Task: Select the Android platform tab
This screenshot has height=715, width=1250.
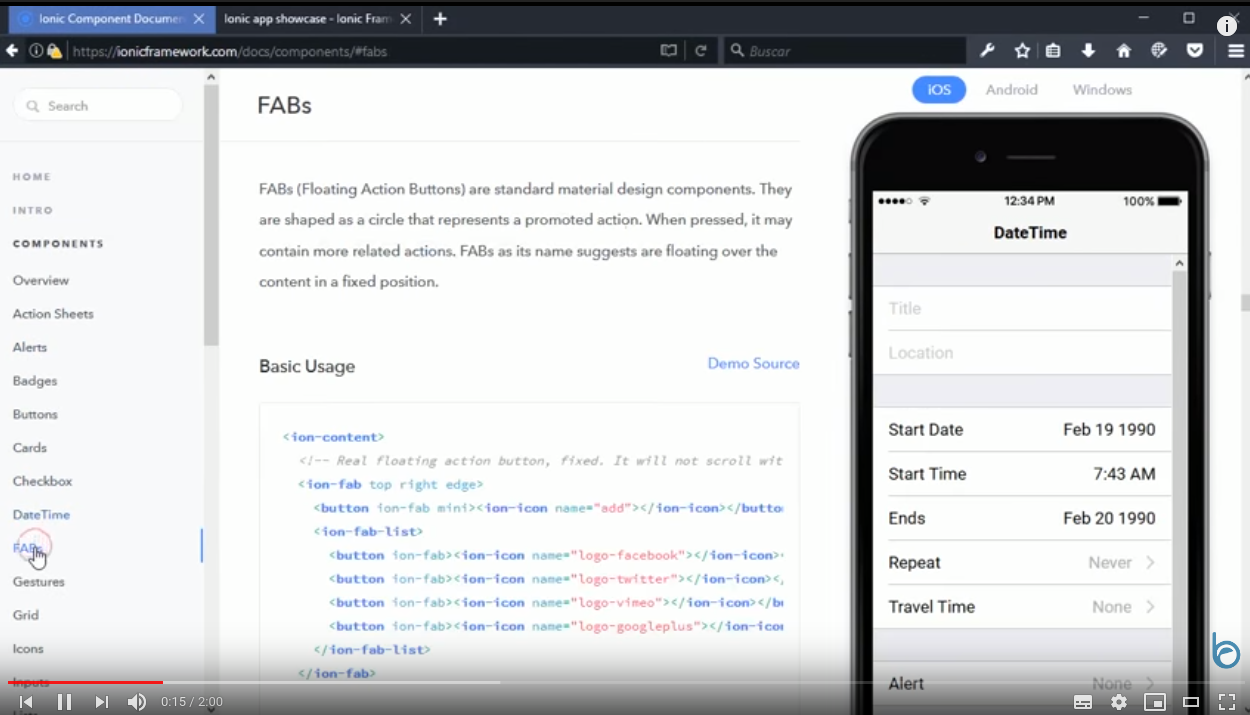Action: point(1012,90)
